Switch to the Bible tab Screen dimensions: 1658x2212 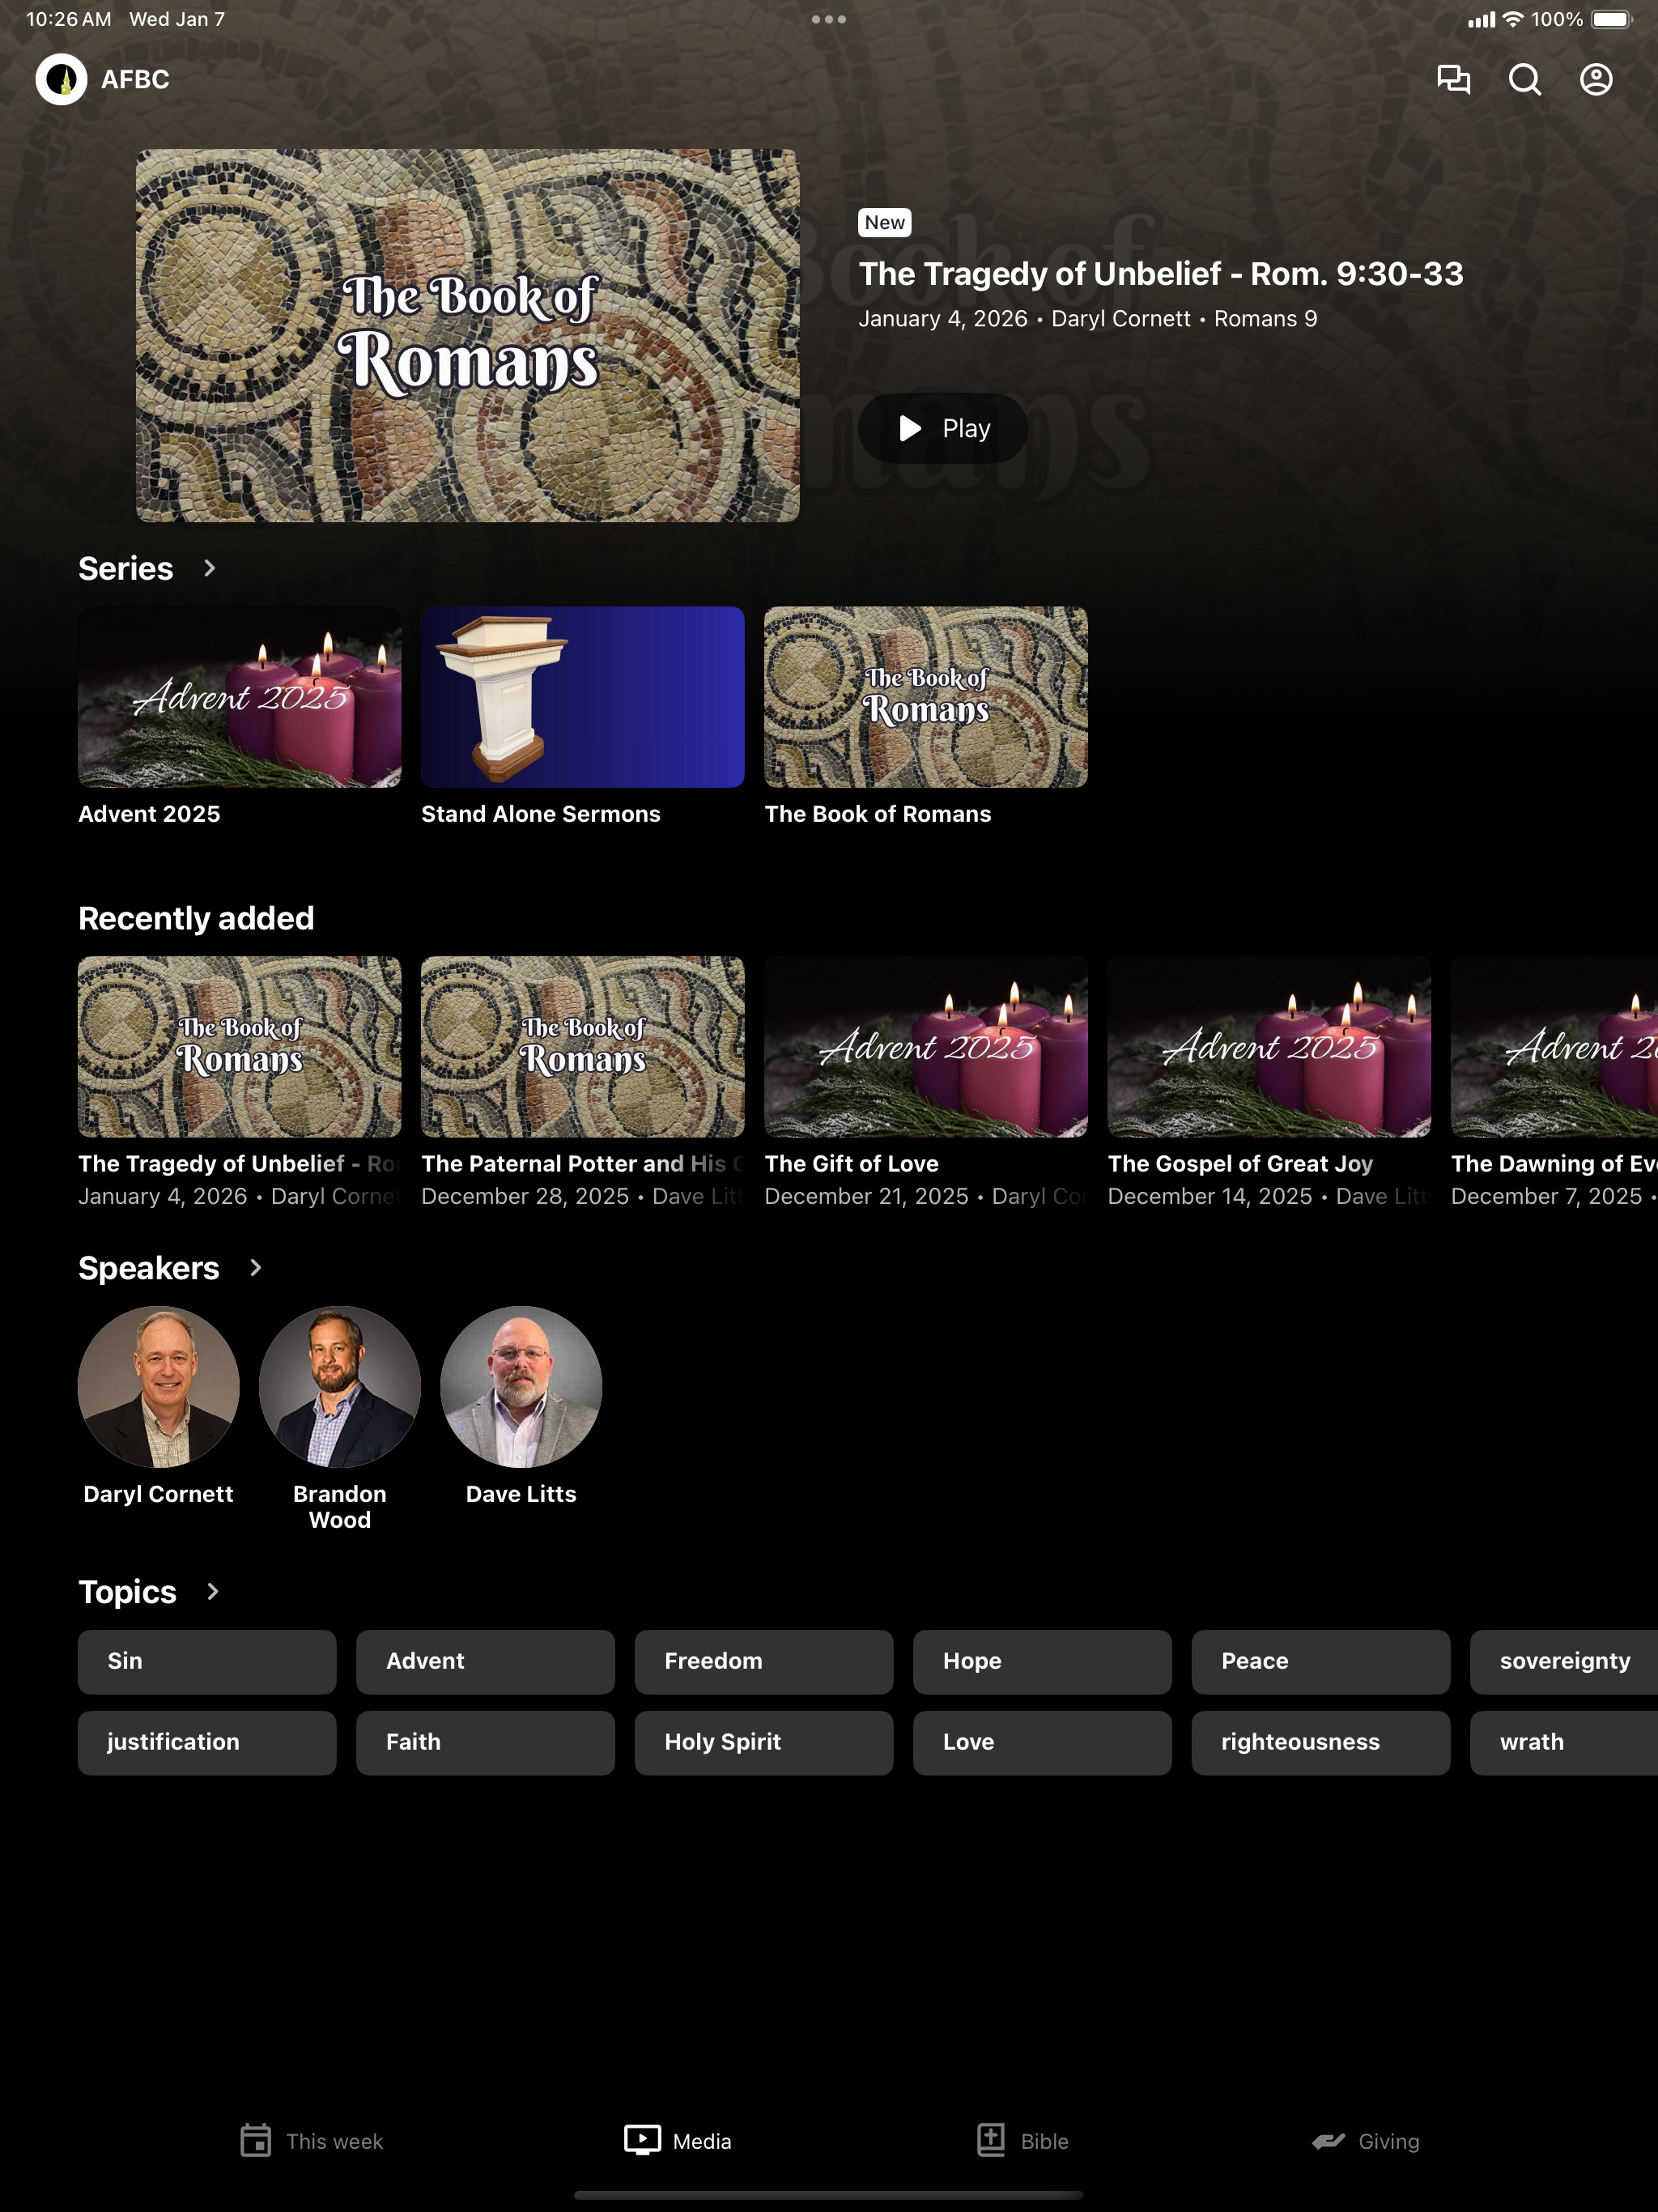1022,2141
